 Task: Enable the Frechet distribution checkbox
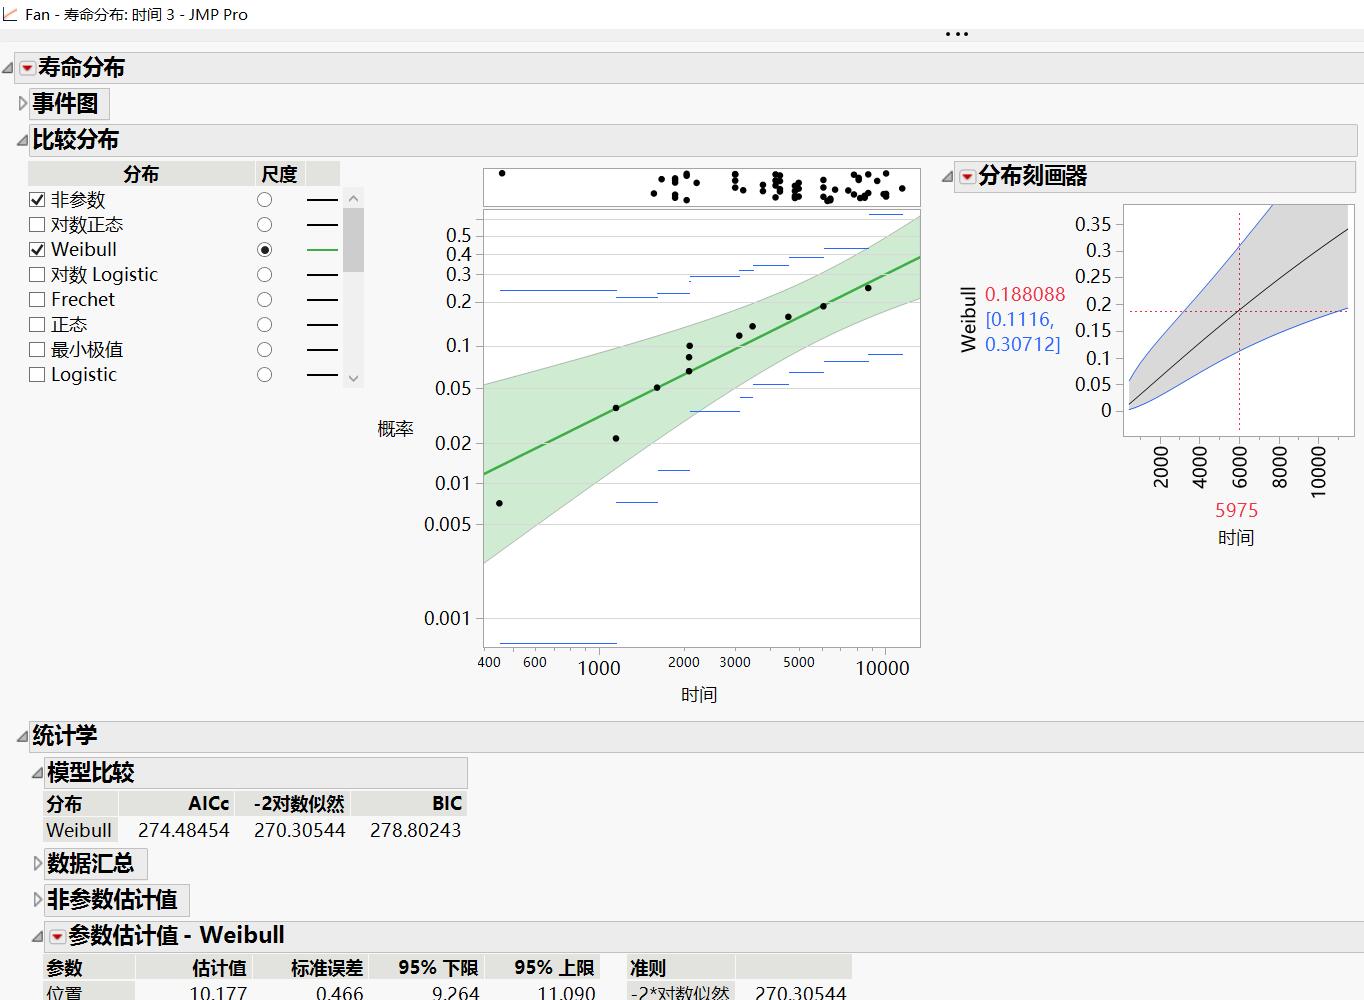[37, 300]
